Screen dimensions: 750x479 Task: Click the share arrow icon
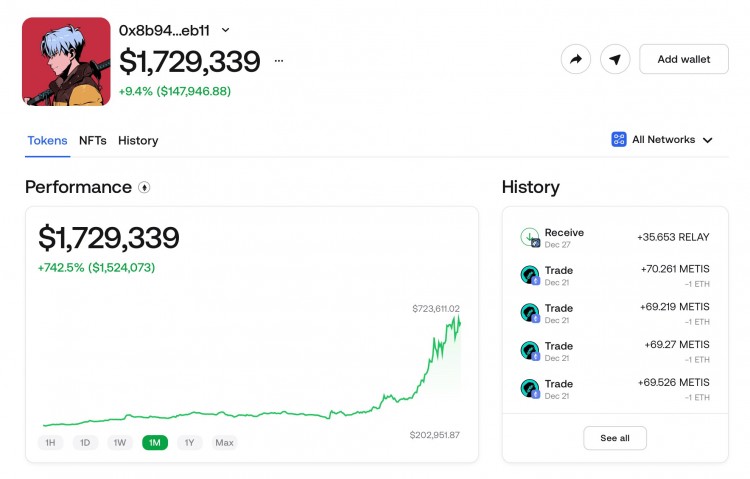(x=576, y=59)
